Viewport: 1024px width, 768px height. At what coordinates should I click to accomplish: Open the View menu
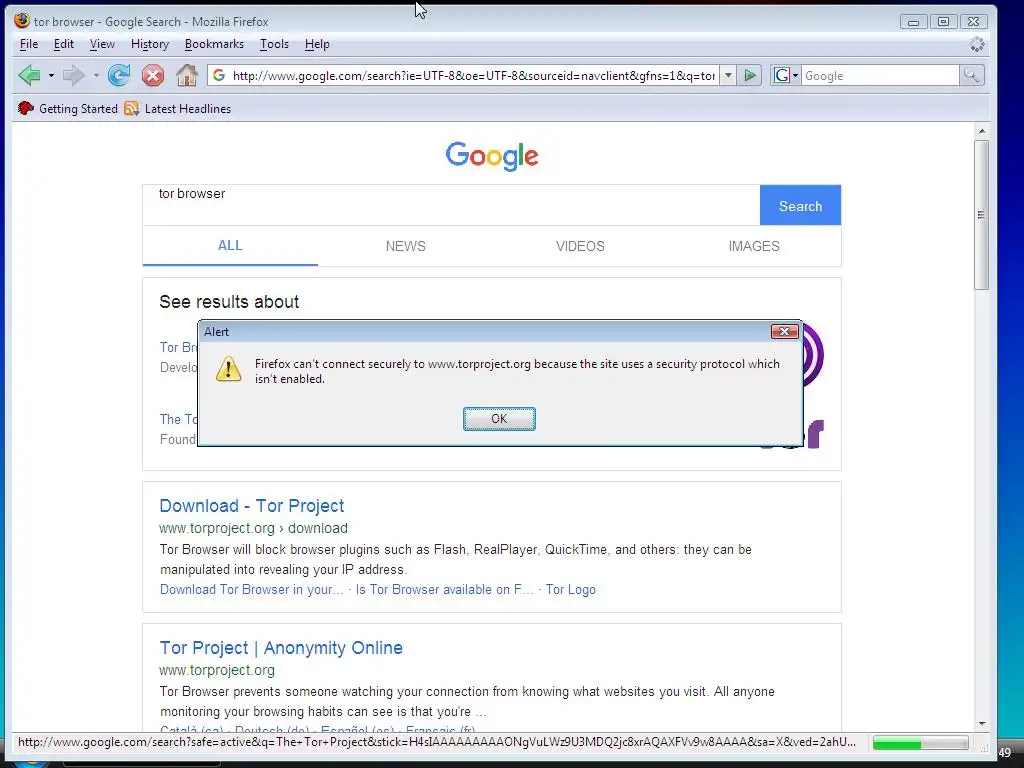(x=102, y=44)
